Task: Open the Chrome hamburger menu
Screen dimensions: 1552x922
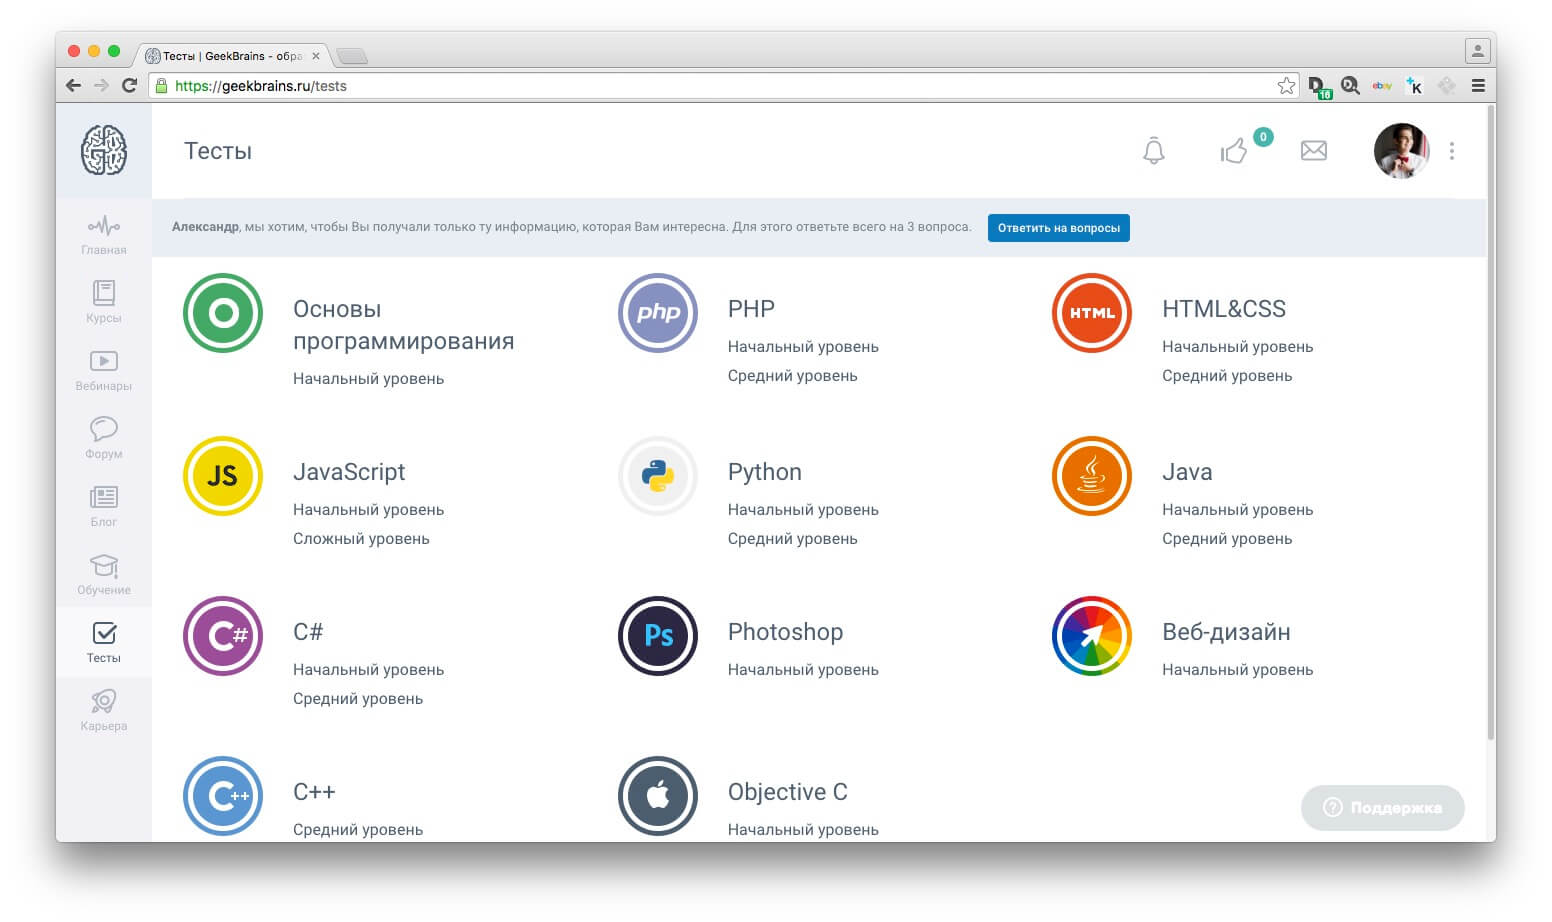Action: pos(1478,86)
